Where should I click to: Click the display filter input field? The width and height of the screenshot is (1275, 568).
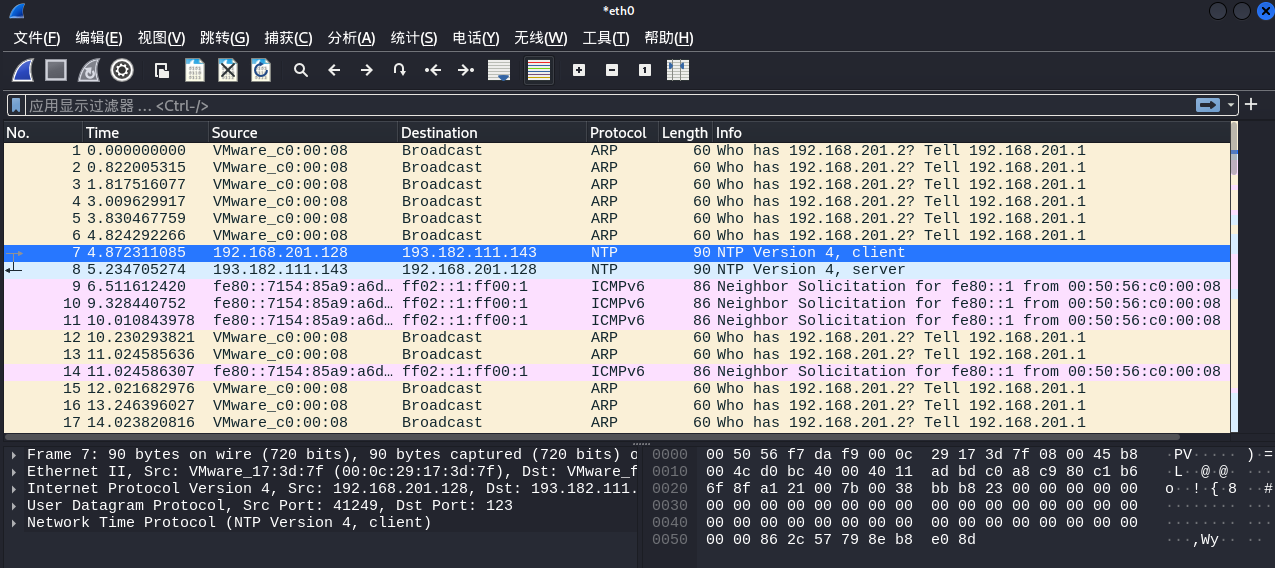pyautogui.click(x=600, y=105)
